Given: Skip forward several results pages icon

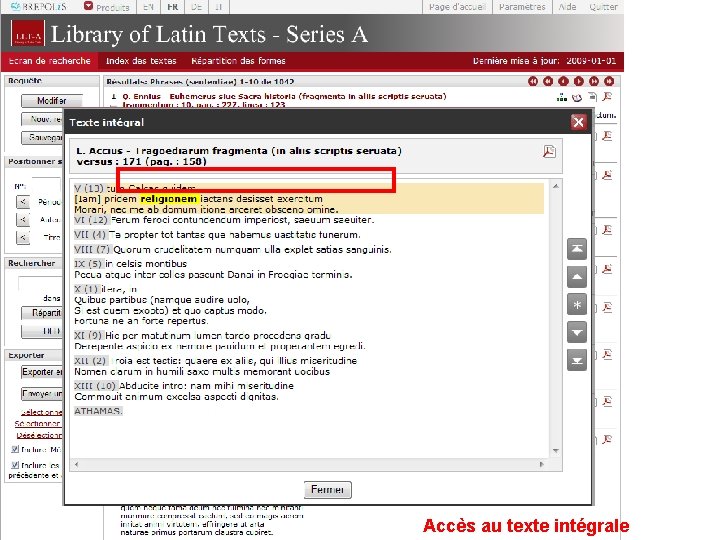Looking at the screenshot, I should point(594,81).
